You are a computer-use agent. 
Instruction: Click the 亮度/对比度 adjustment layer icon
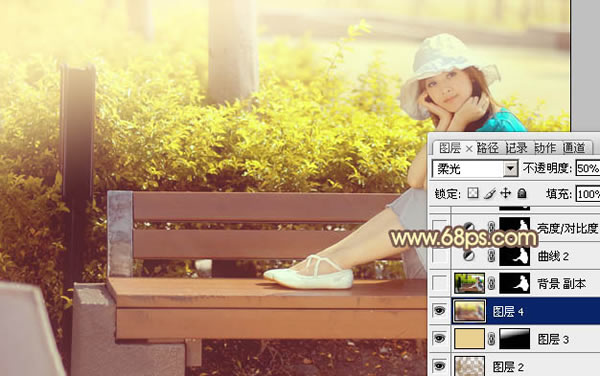[469, 226]
